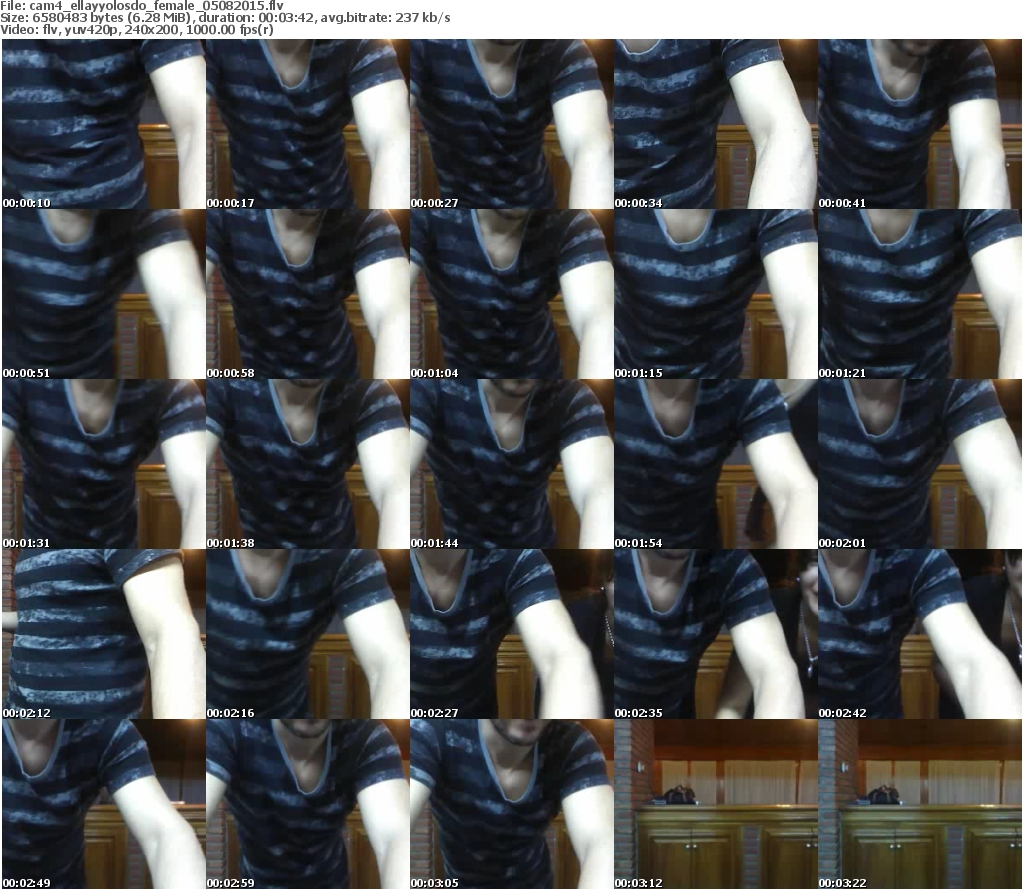This screenshot has width=1024, height=889.
Task: View the frame stamped 00:02:49
Action: (x=104, y=804)
